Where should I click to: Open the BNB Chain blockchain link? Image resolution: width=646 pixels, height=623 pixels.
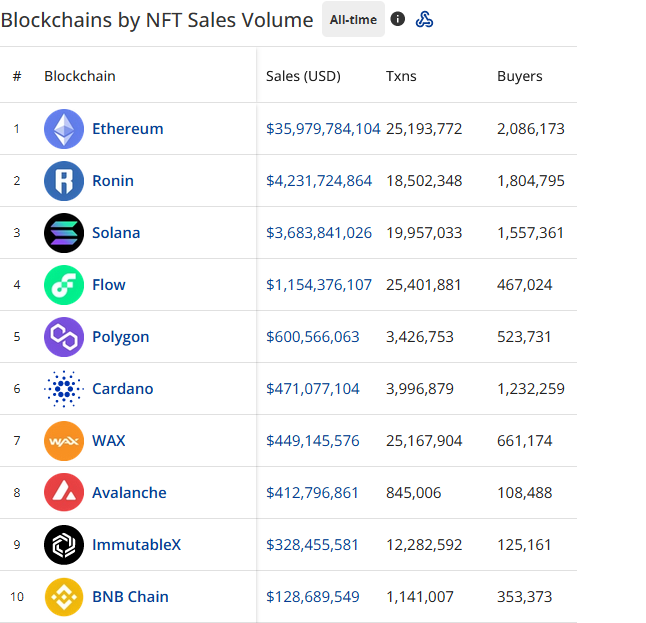(130, 597)
